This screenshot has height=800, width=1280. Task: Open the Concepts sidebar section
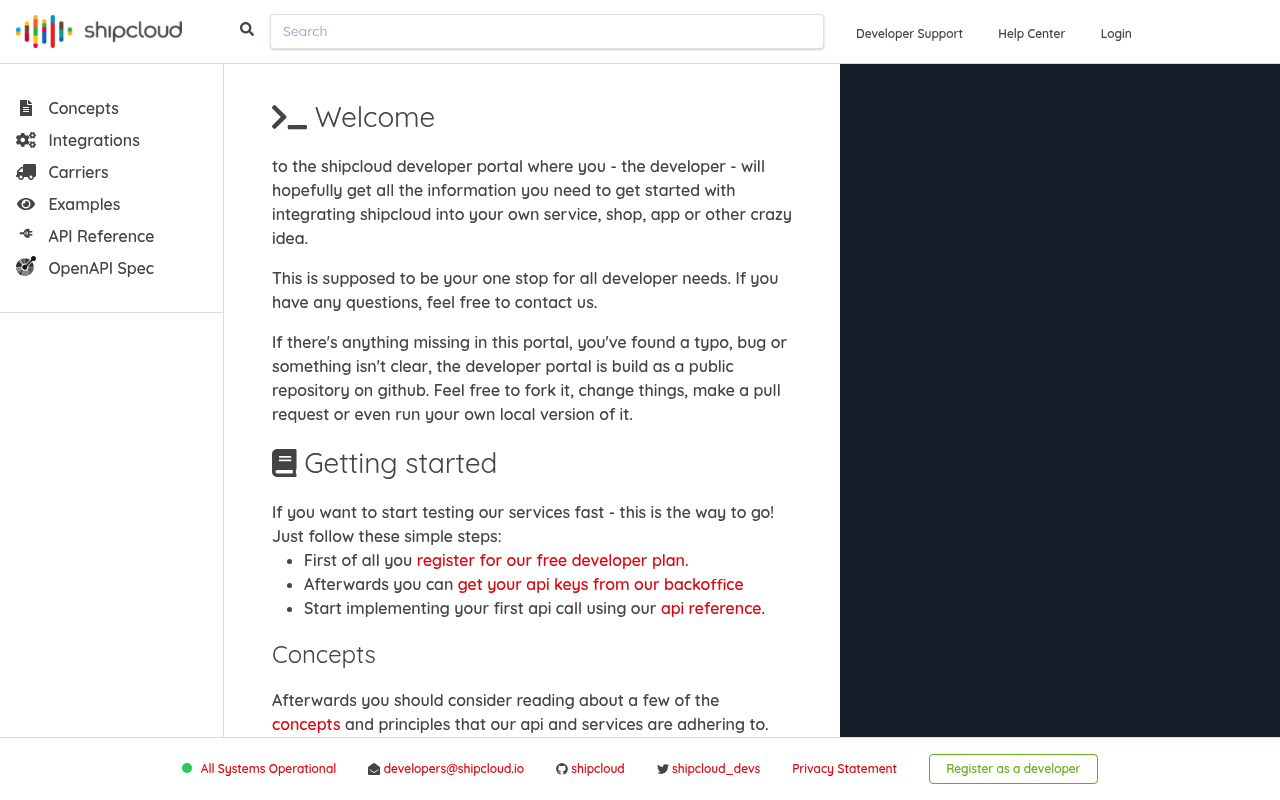coord(84,108)
